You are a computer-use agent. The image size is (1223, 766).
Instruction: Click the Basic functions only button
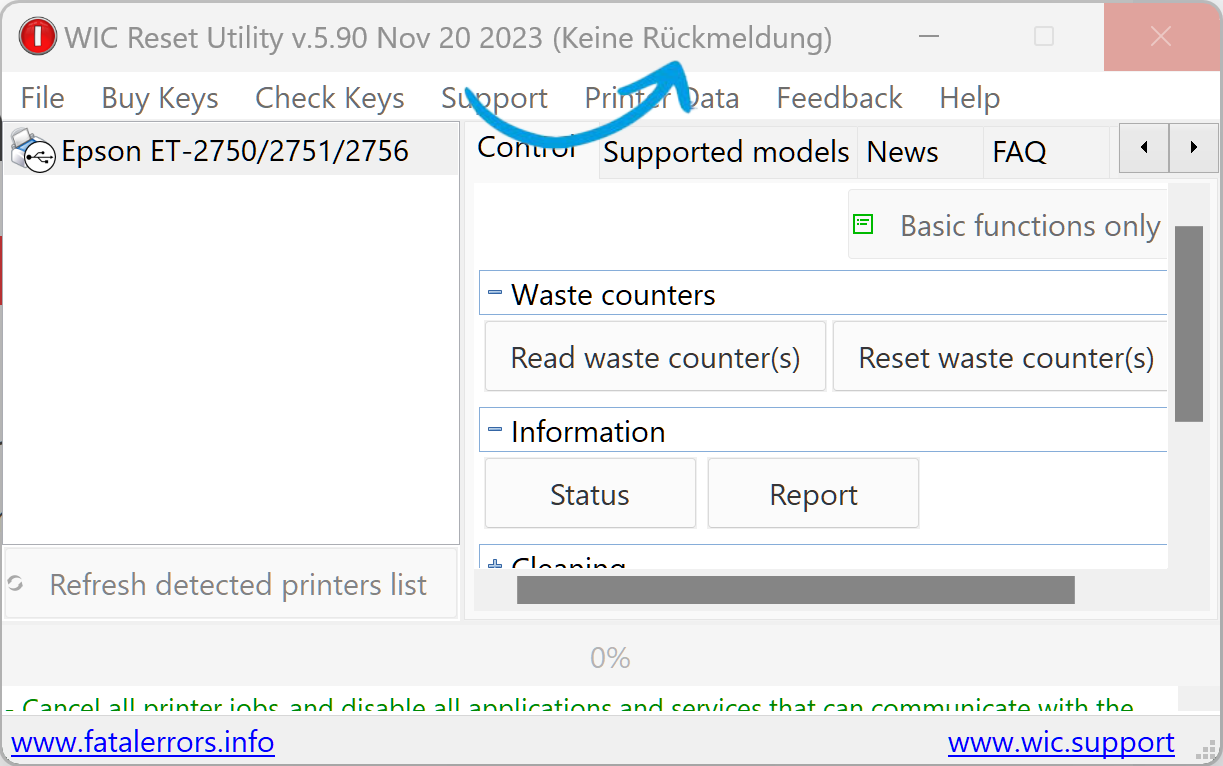[1008, 225]
